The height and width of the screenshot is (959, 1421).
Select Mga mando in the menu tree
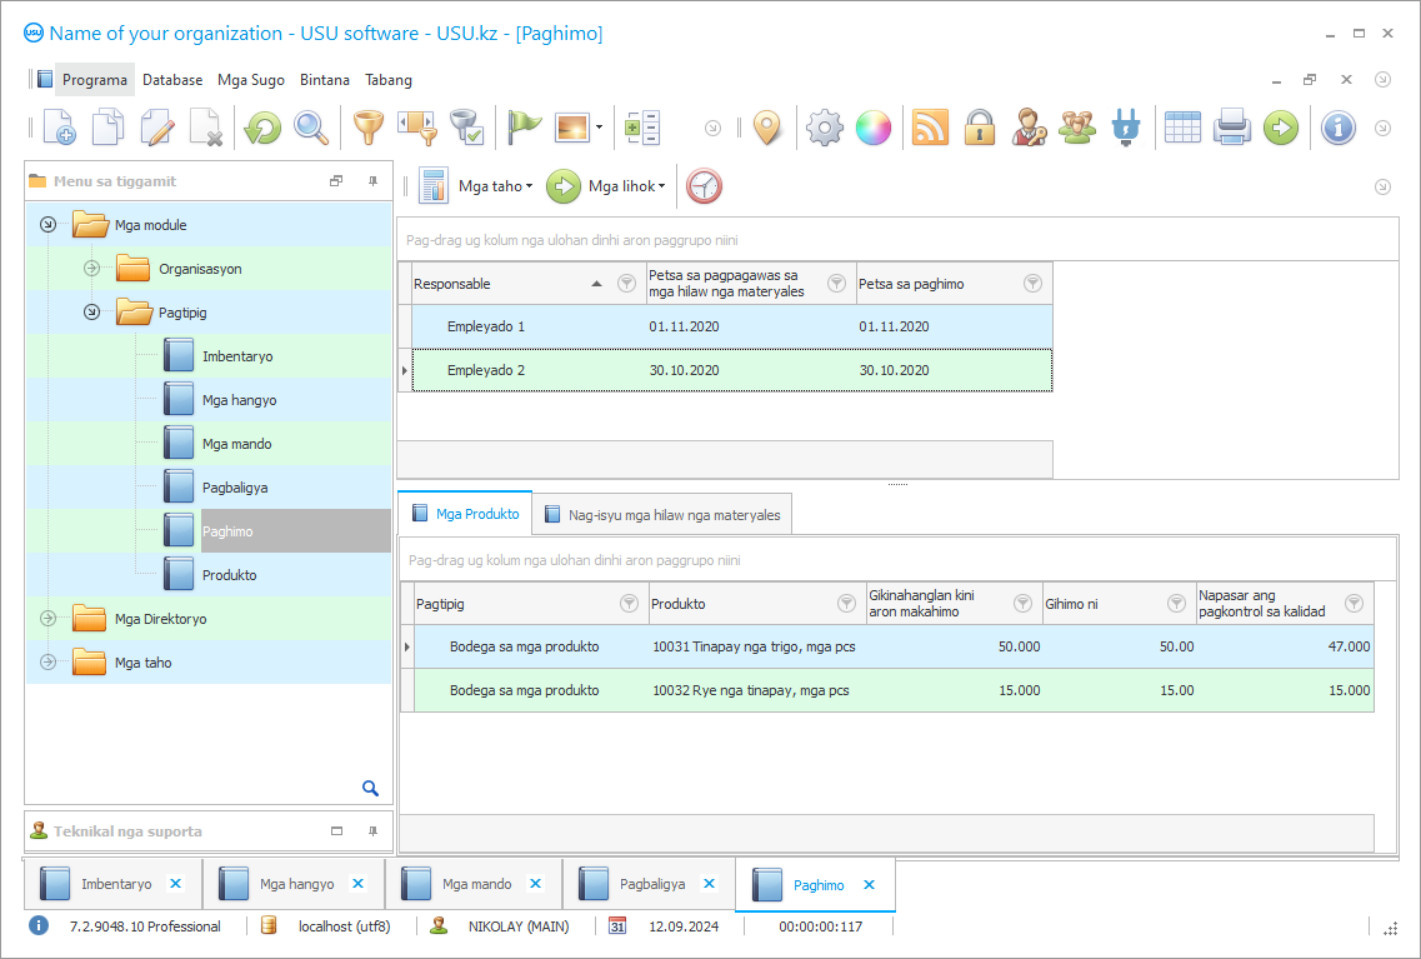(237, 444)
